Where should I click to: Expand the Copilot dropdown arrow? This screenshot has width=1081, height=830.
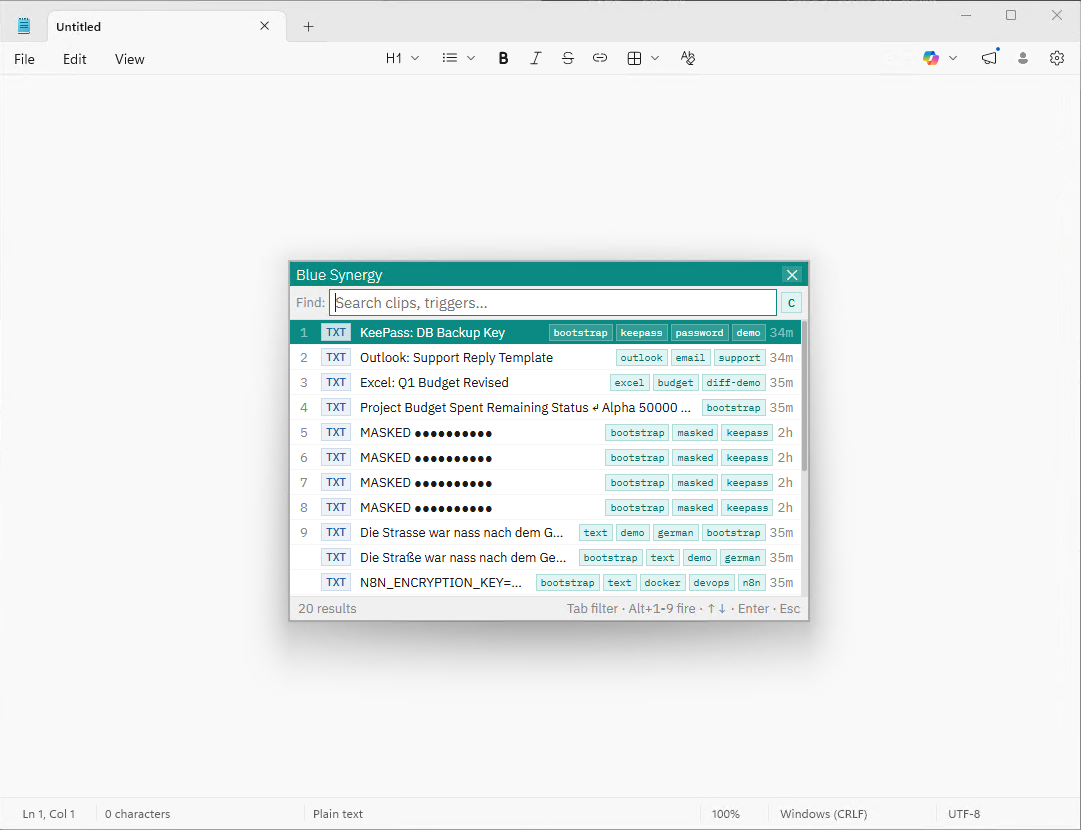pyautogui.click(x=953, y=59)
